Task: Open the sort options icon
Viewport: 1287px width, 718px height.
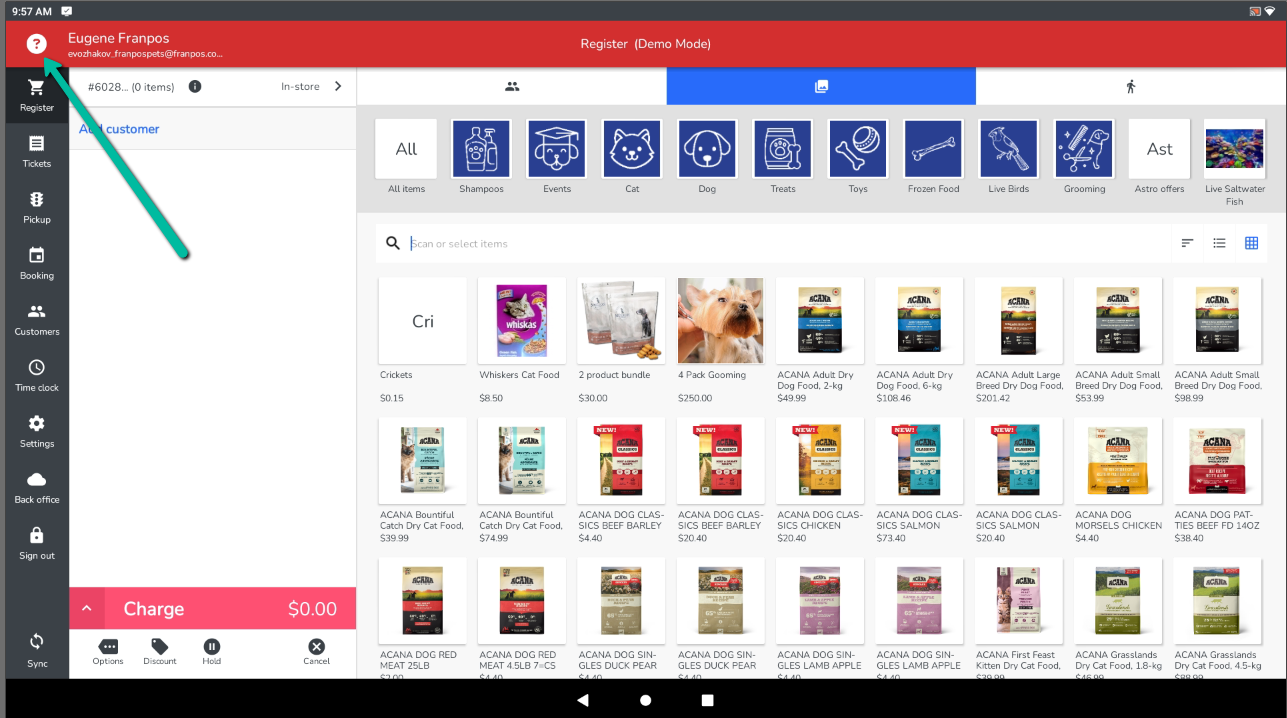Action: [1187, 243]
